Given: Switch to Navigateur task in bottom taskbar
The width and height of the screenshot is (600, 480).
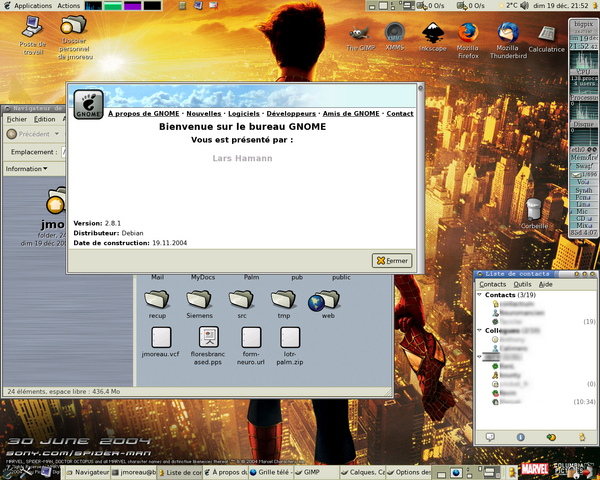Looking at the screenshot, I should [88, 473].
